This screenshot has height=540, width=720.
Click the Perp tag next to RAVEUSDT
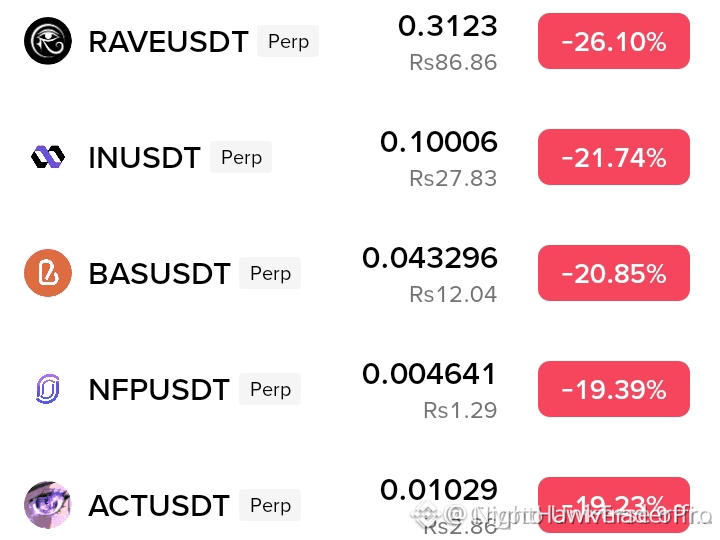point(288,41)
